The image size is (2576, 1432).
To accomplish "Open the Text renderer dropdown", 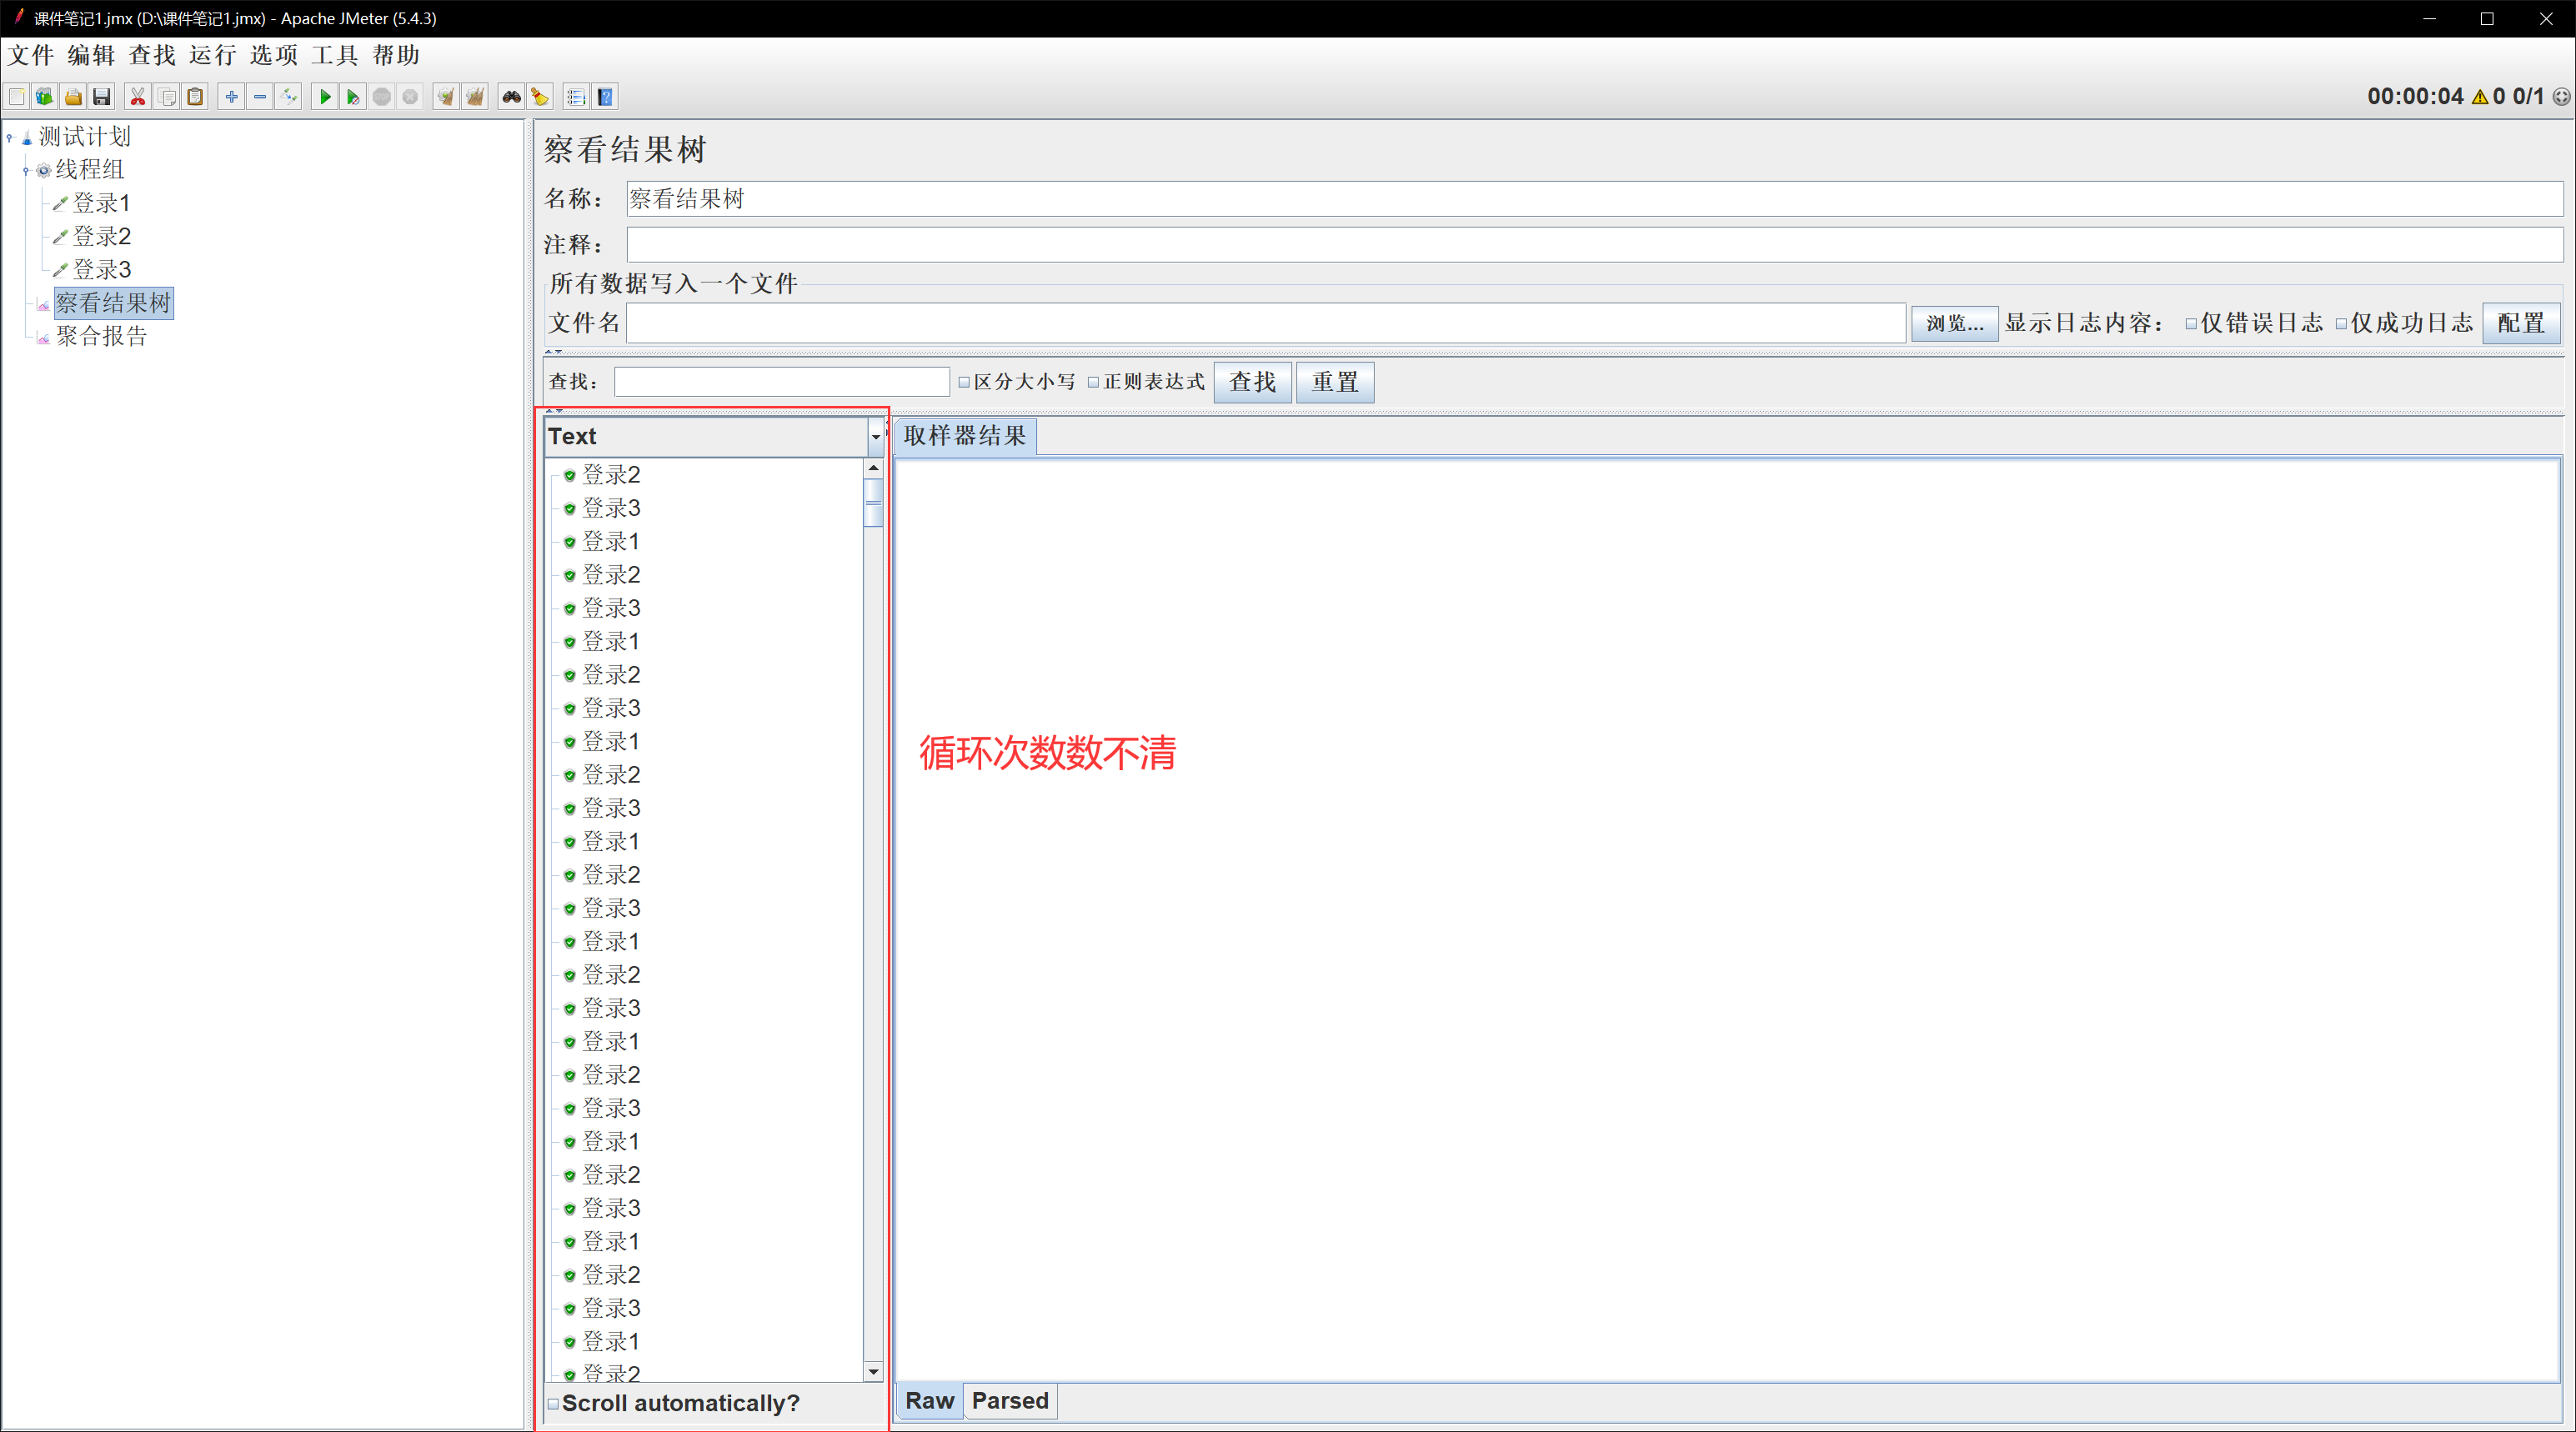I will click(x=875, y=436).
